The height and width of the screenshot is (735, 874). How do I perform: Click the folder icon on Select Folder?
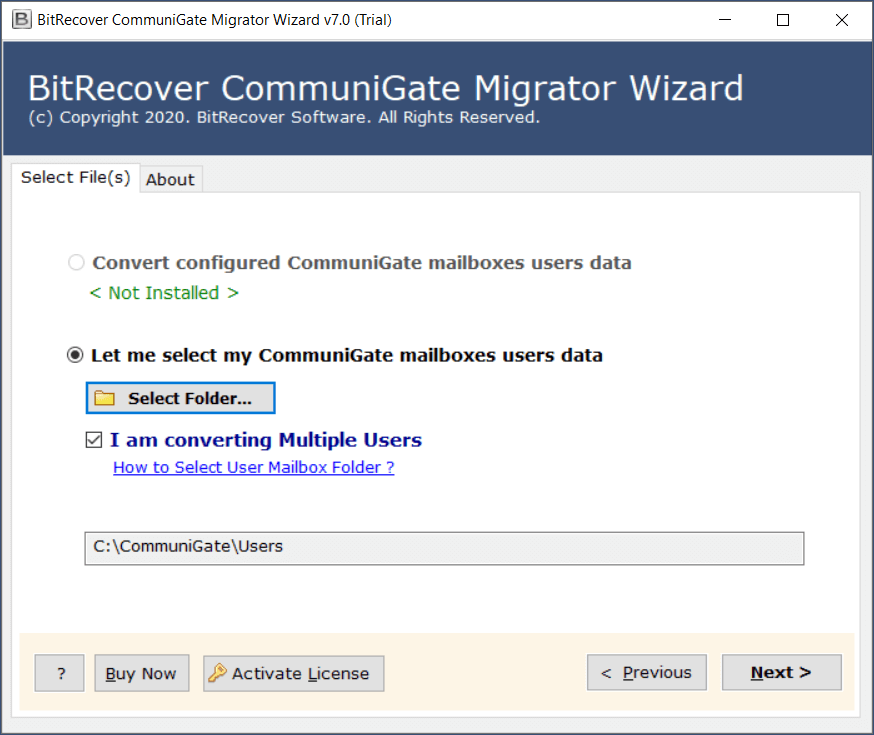[105, 398]
